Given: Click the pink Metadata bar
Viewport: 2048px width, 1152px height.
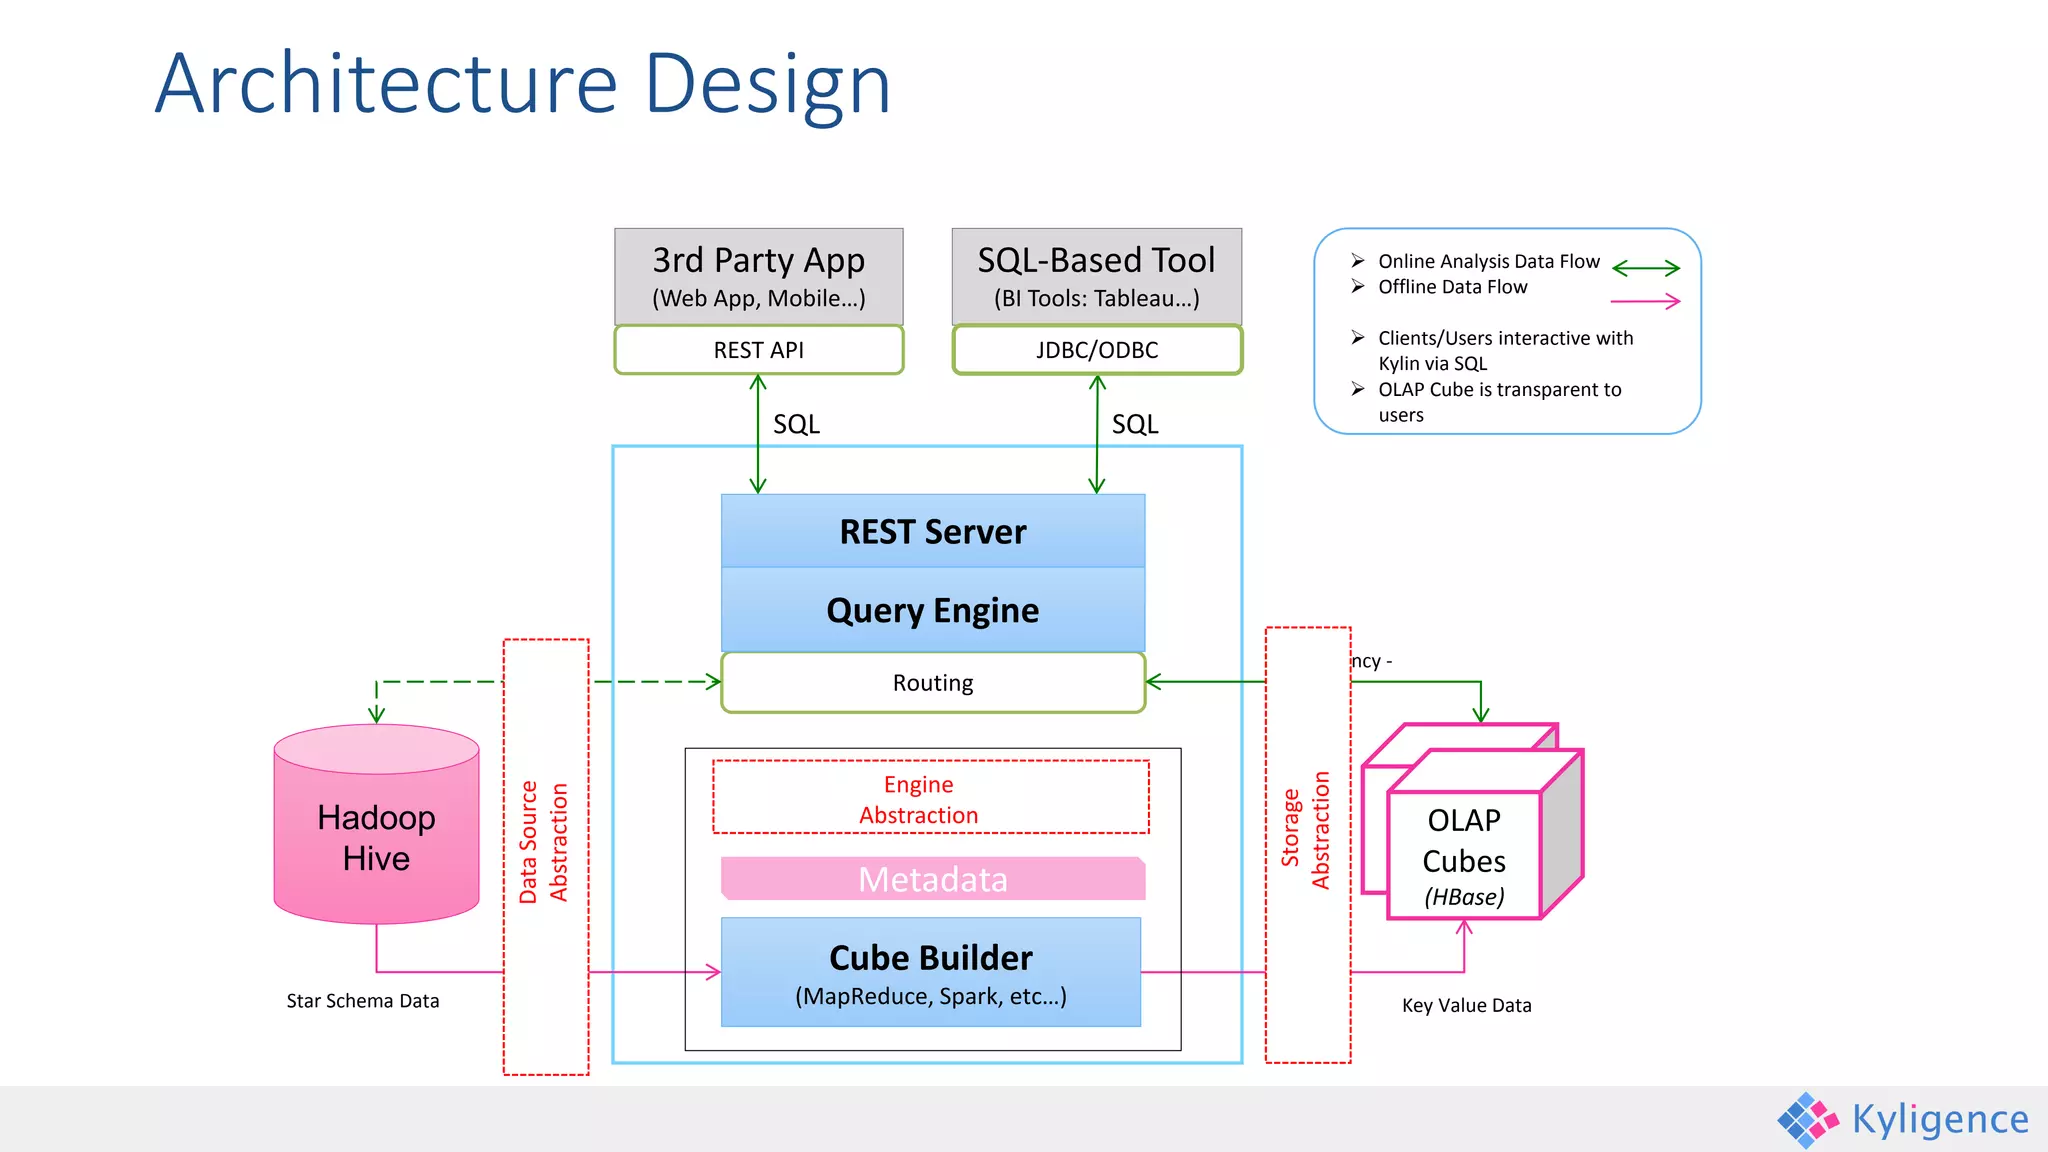Looking at the screenshot, I should (x=933, y=879).
